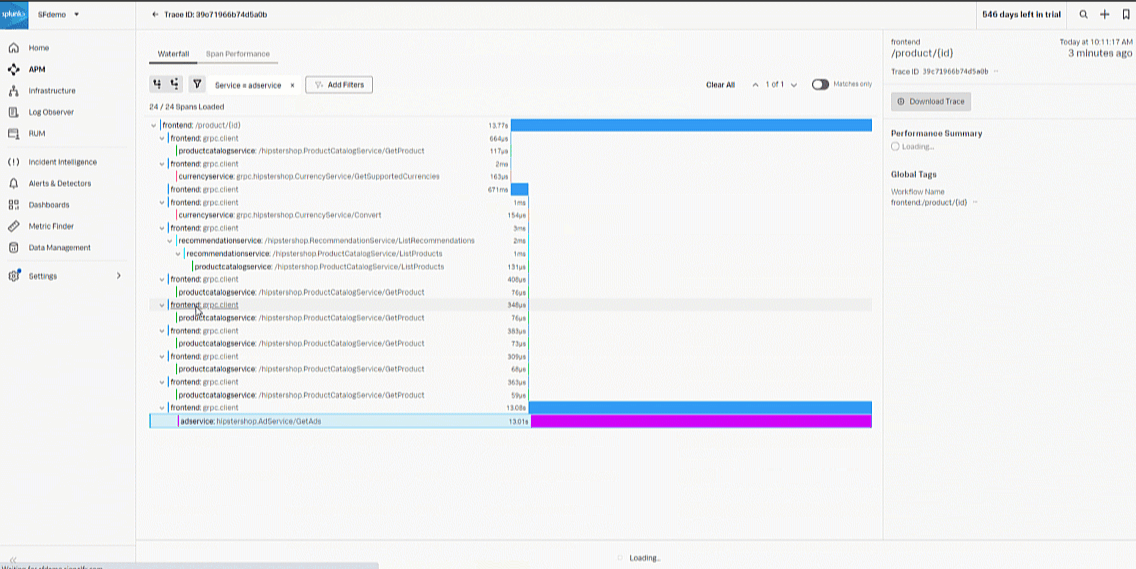1136x569 pixels.
Task: Open Infrastructure from the sidebar
Action: (x=51, y=91)
